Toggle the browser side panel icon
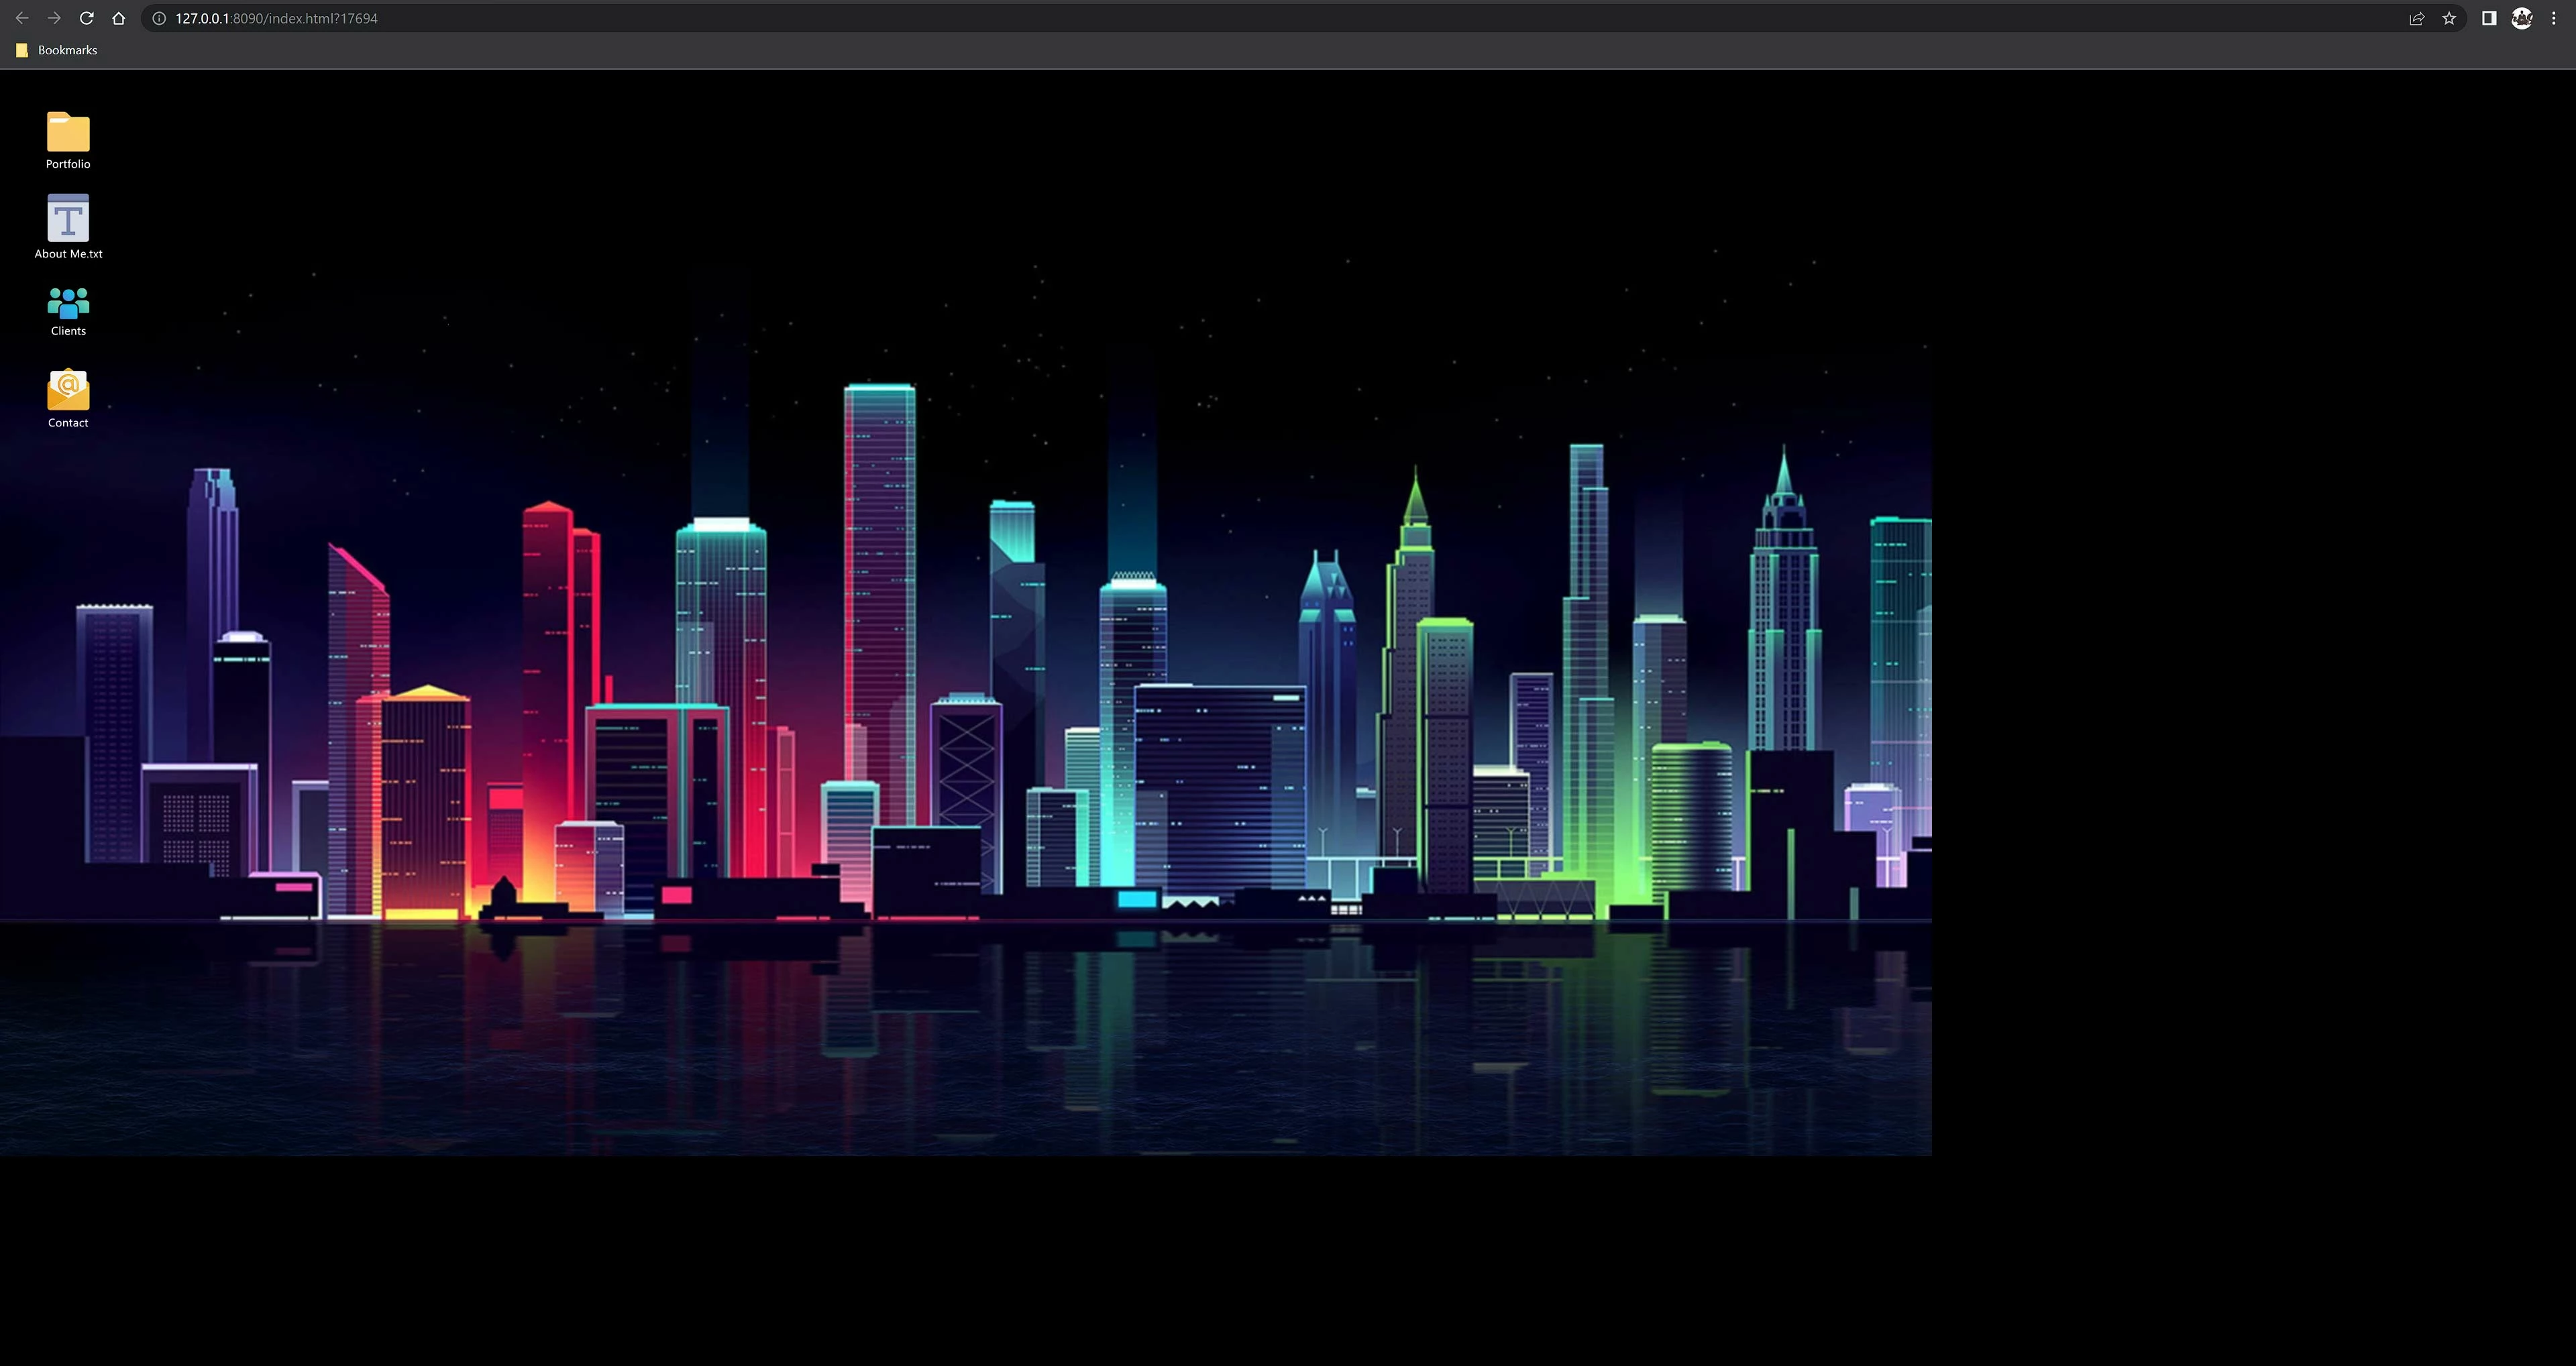2576x1366 pixels. pyautogui.click(x=2489, y=18)
